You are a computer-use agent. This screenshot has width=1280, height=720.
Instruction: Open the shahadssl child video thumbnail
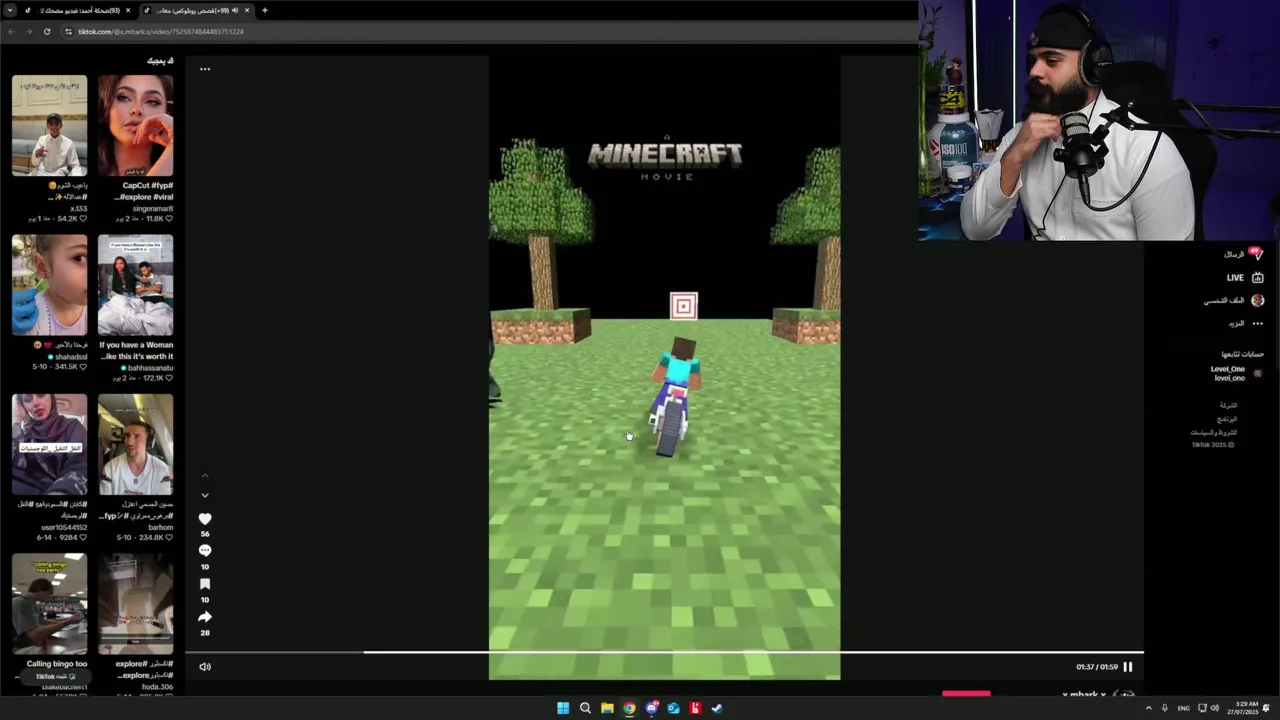pos(49,285)
